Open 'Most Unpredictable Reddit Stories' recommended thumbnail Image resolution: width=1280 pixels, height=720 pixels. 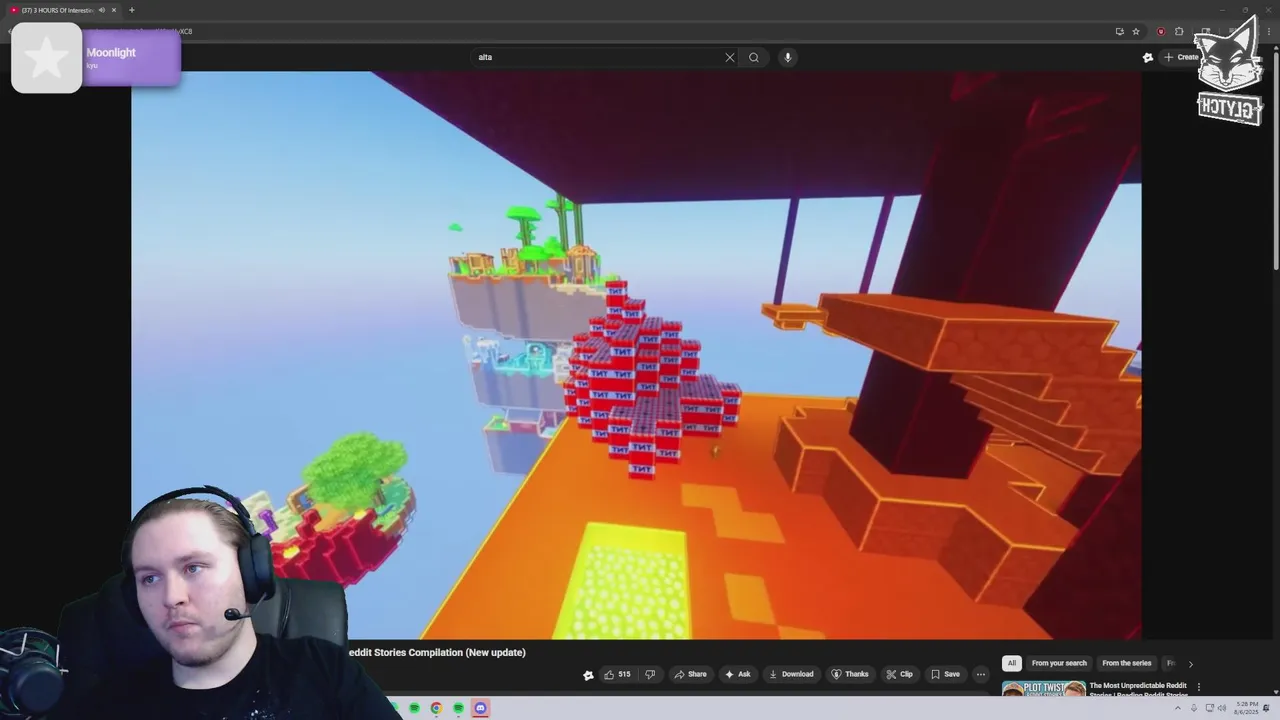(1044, 689)
